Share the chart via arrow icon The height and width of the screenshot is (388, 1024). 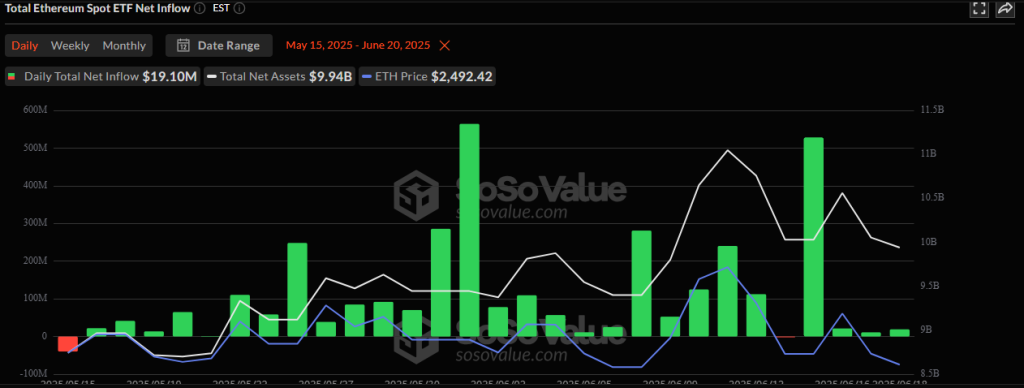(1004, 8)
